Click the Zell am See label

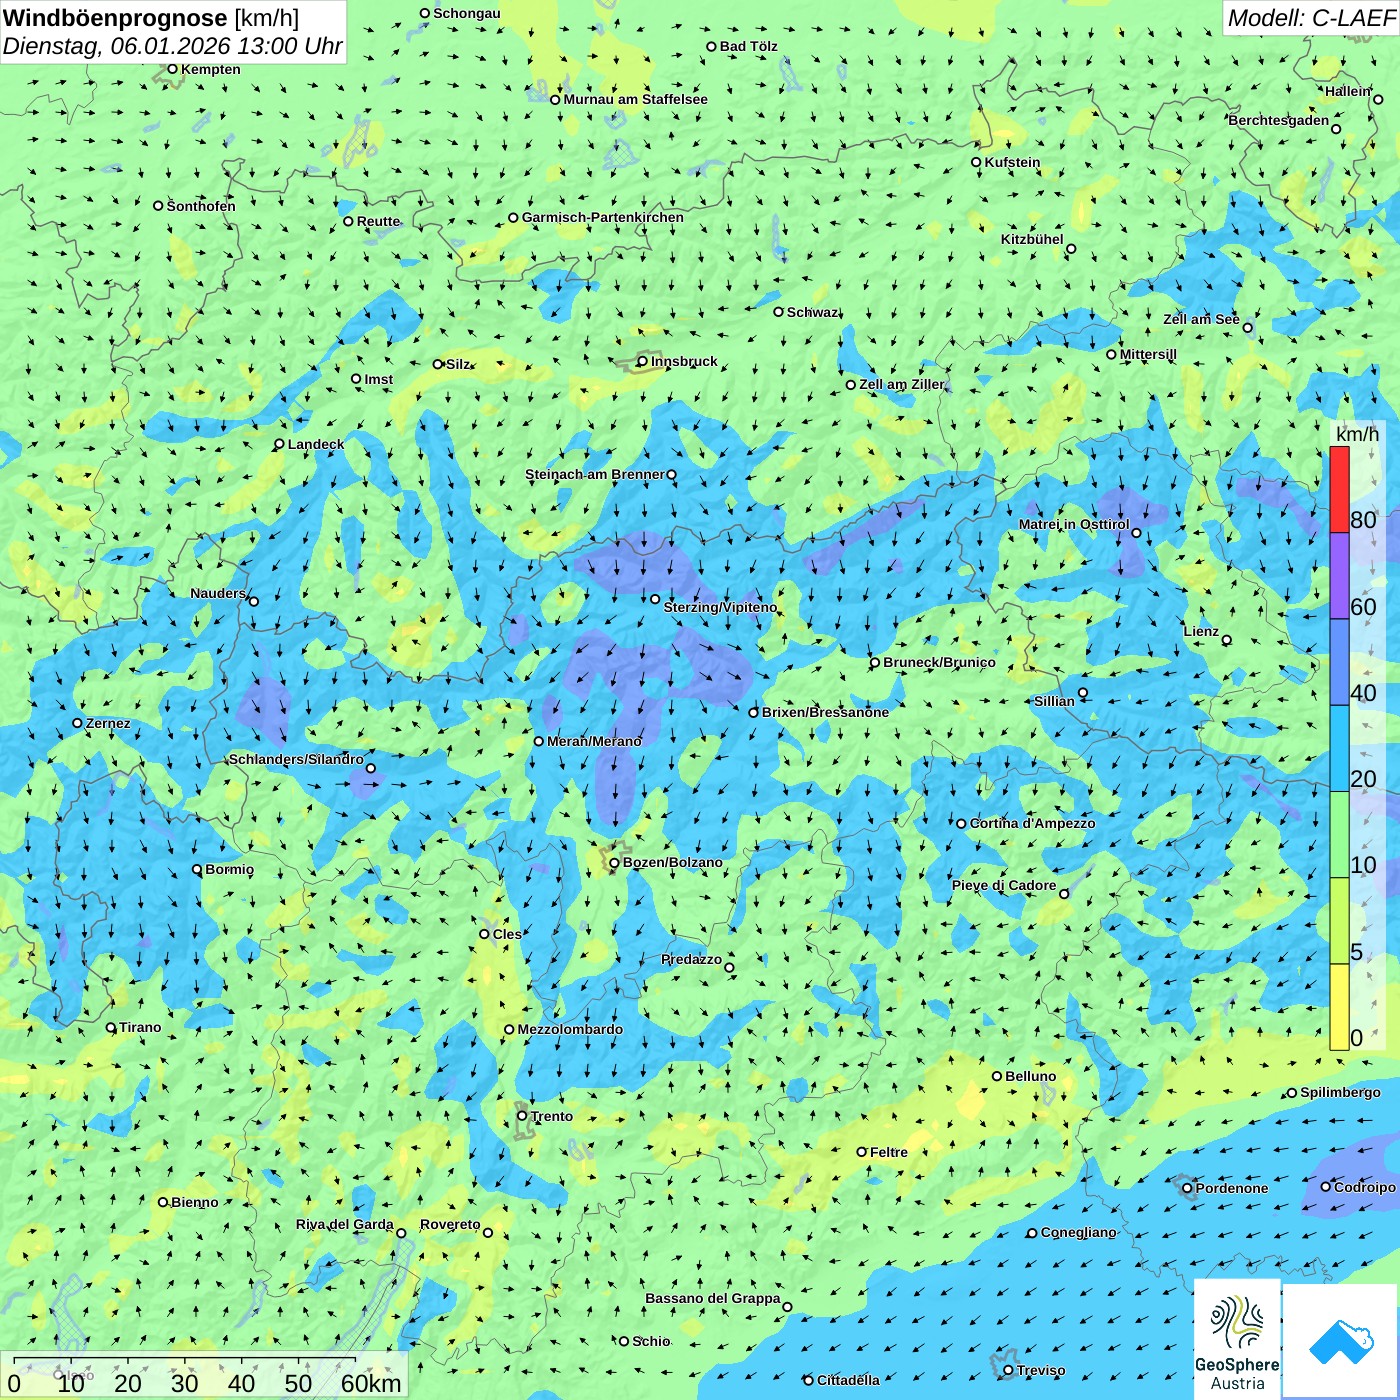tap(1201, 319)
